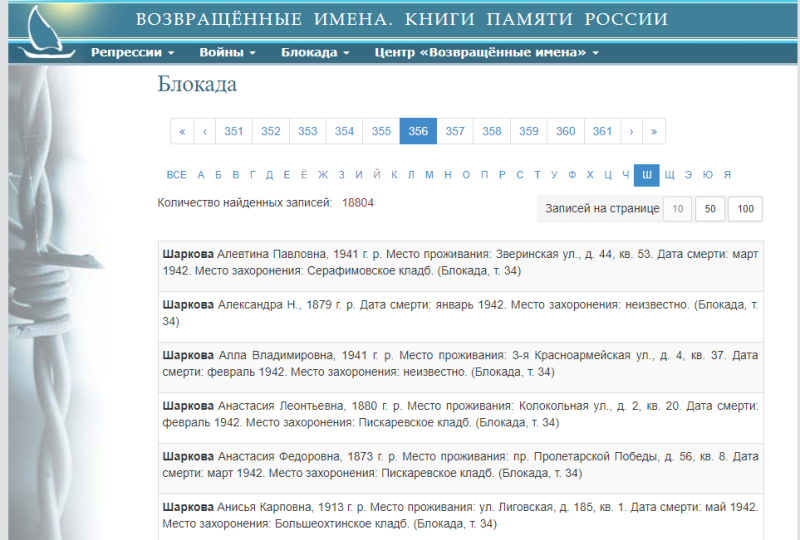Image resolution: width=800 pixels, height=540 pixels.
Task: Click record Шаркова Алевтина Павловна
Action: (461, 266)
